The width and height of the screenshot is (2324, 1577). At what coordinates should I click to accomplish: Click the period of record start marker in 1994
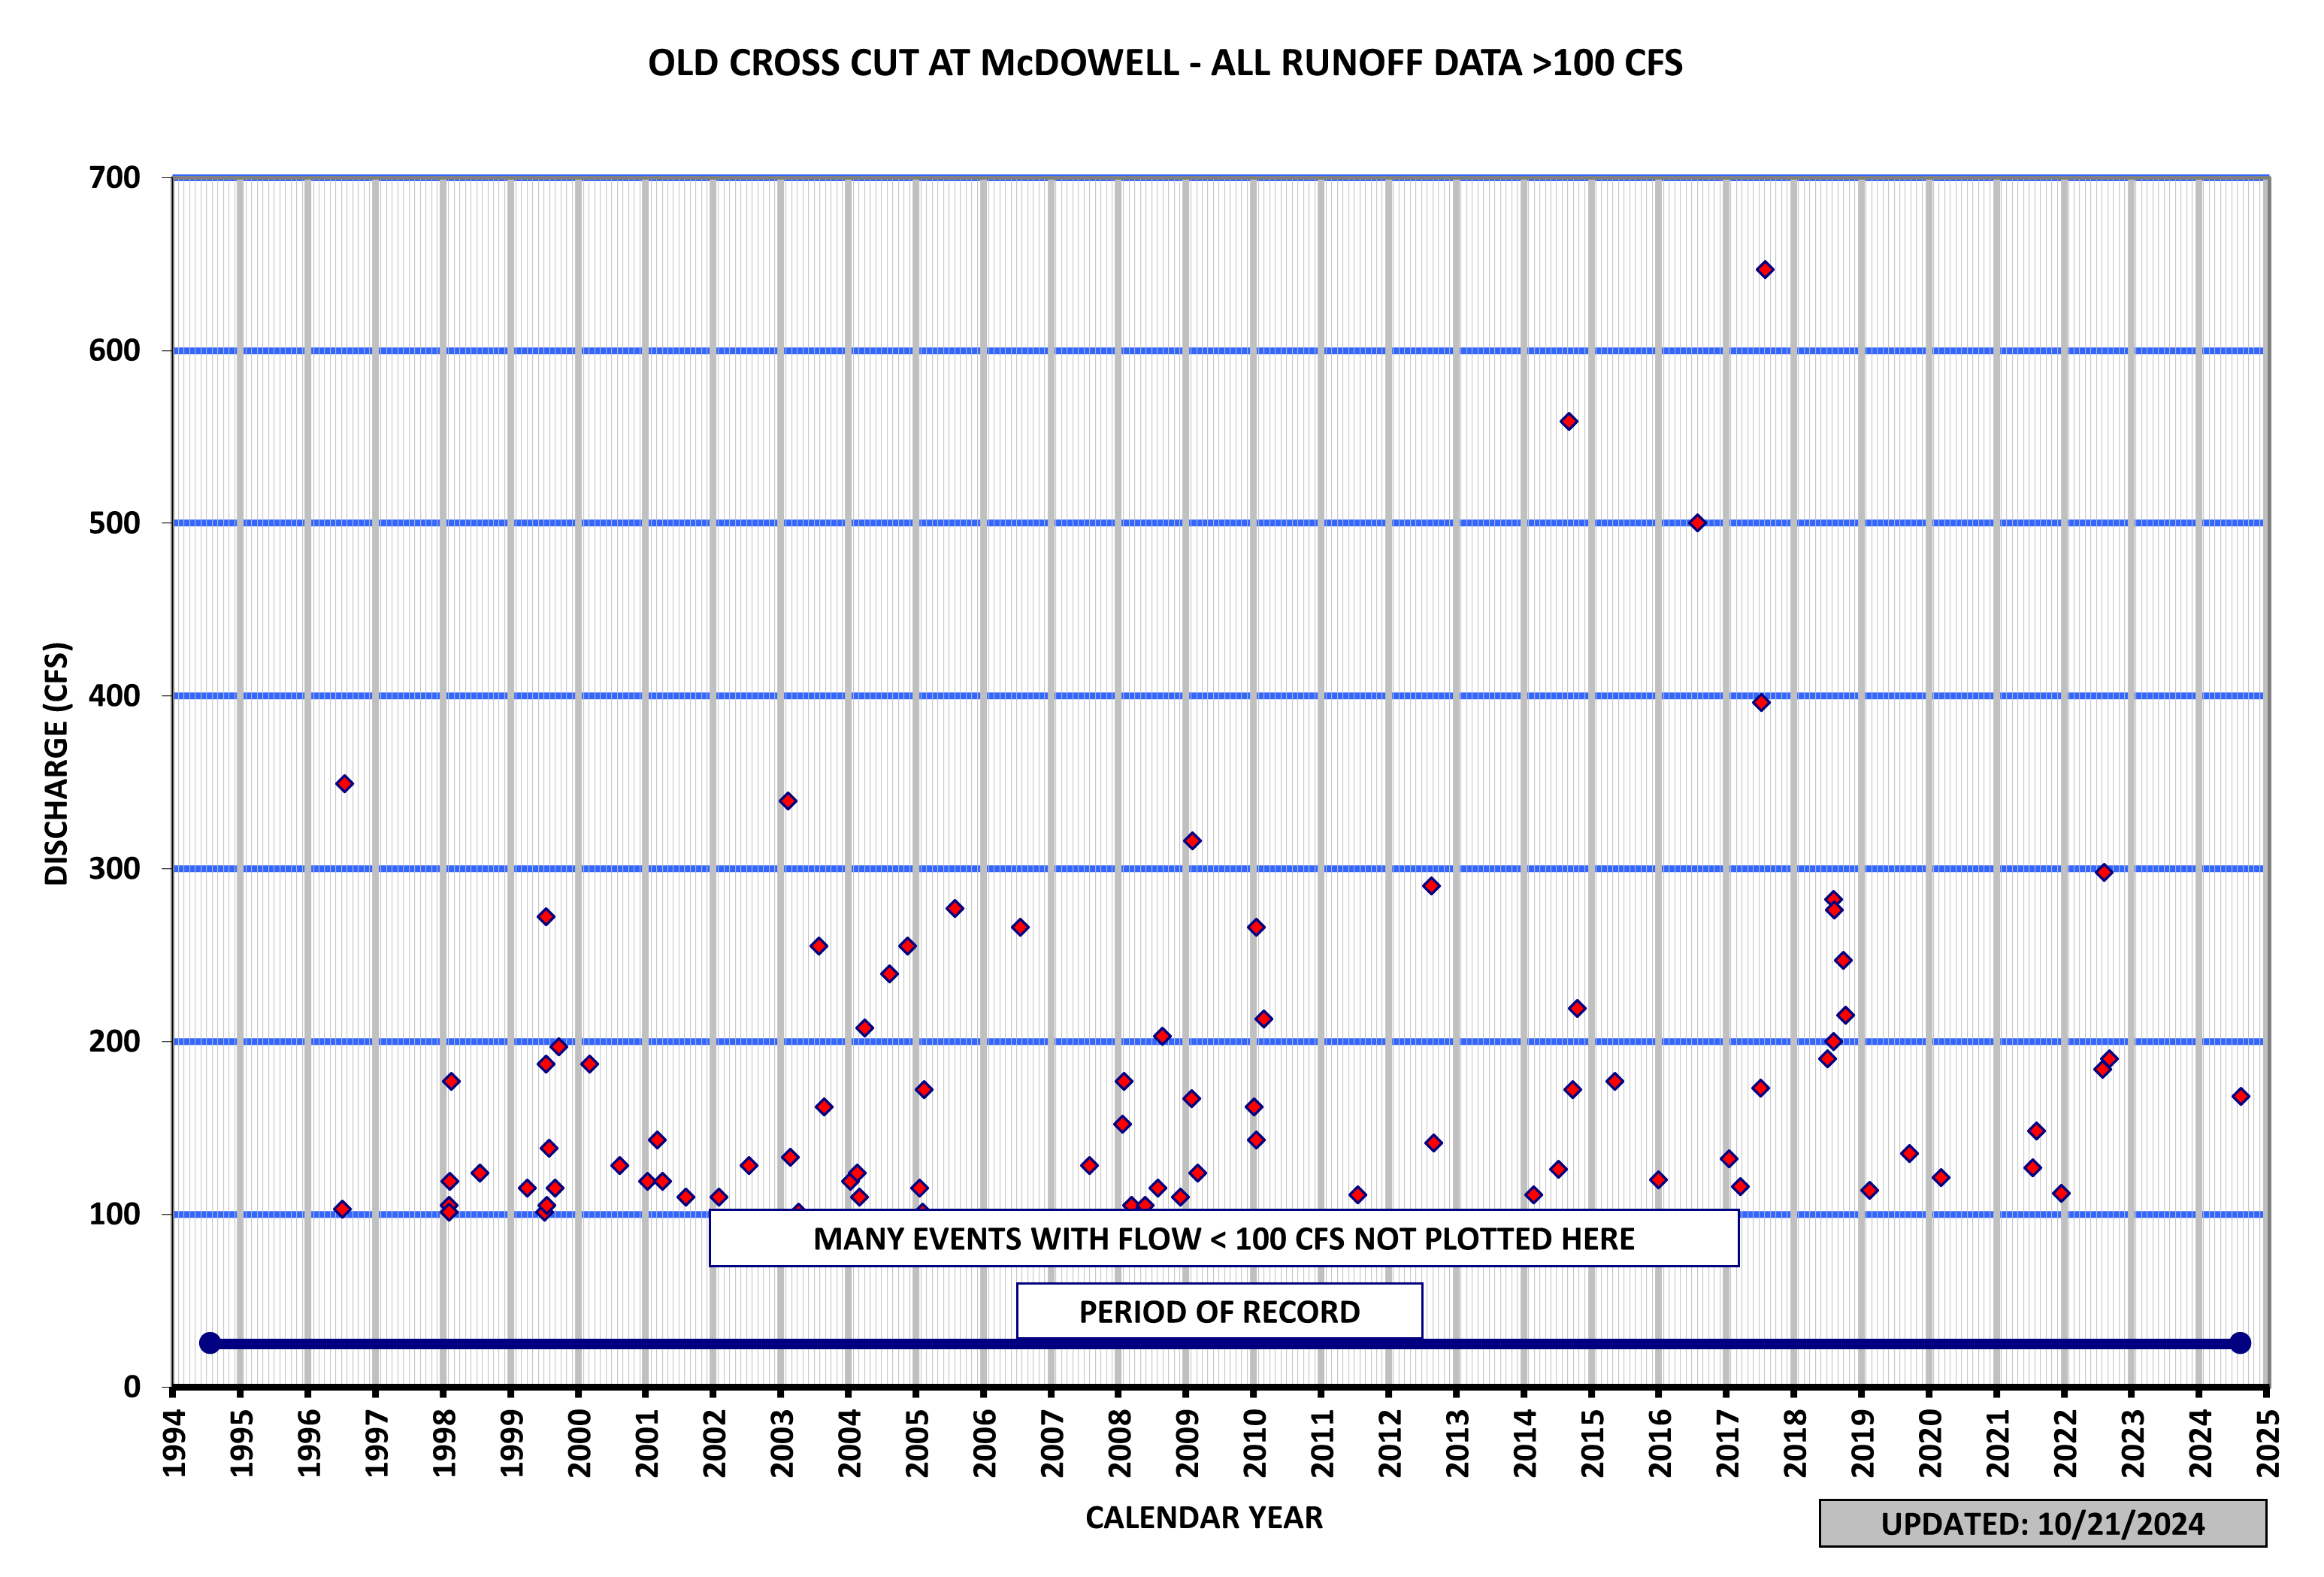coord(210,1343)
